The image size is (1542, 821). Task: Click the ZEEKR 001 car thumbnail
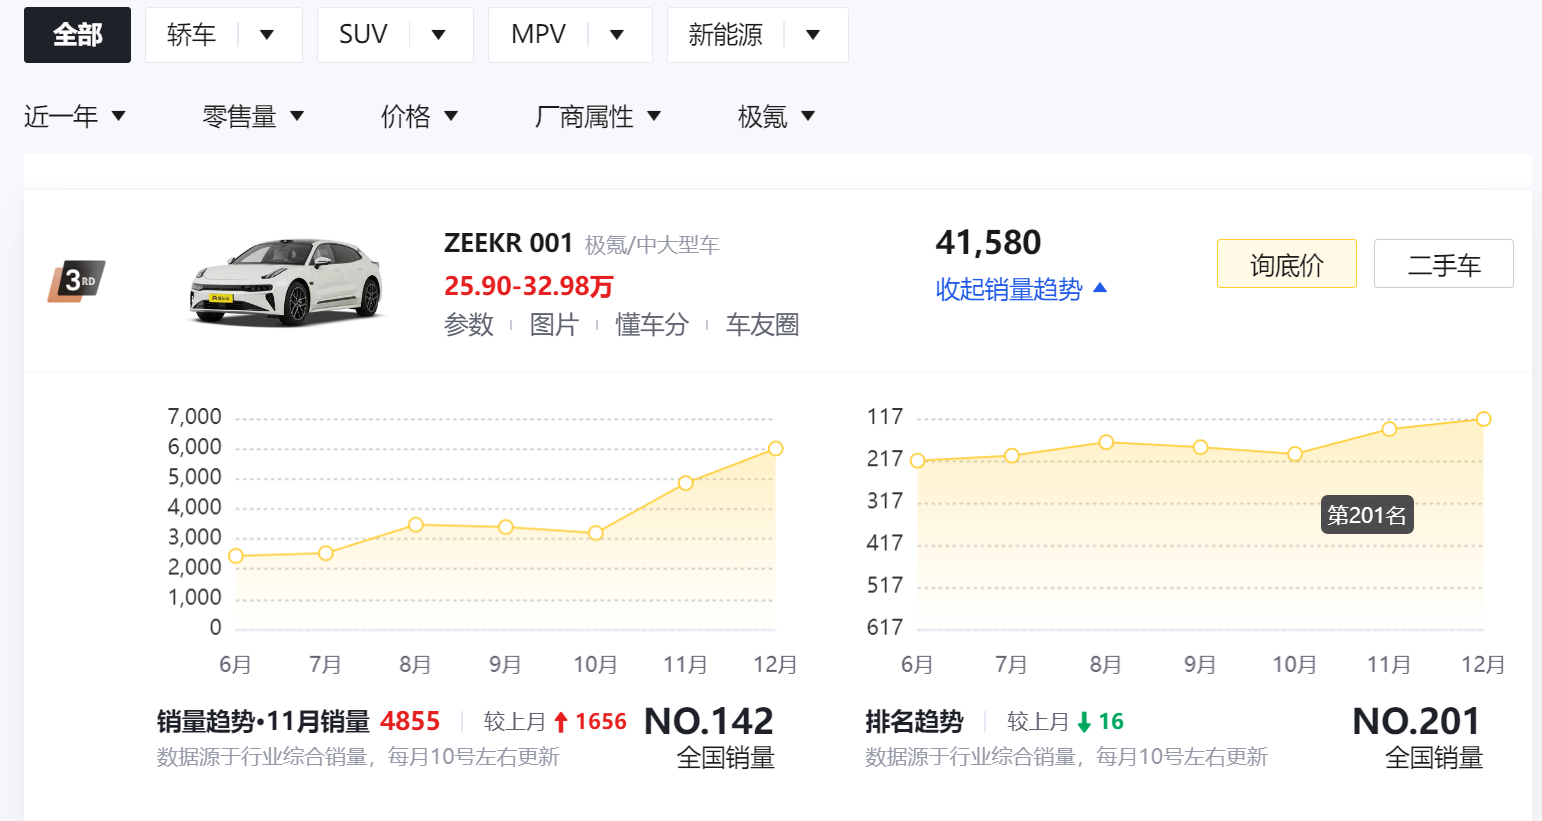pyautogui.click(x=287, y=283)
